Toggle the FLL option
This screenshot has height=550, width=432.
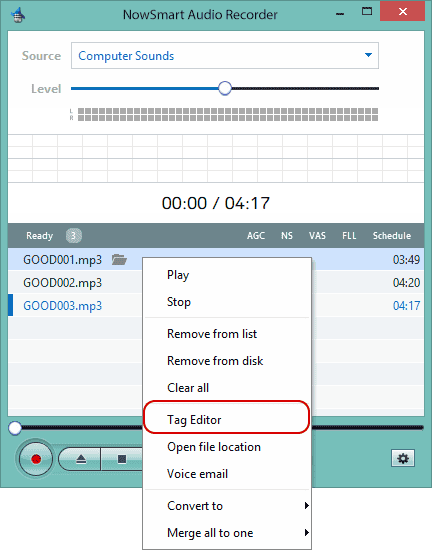(349, 236)
